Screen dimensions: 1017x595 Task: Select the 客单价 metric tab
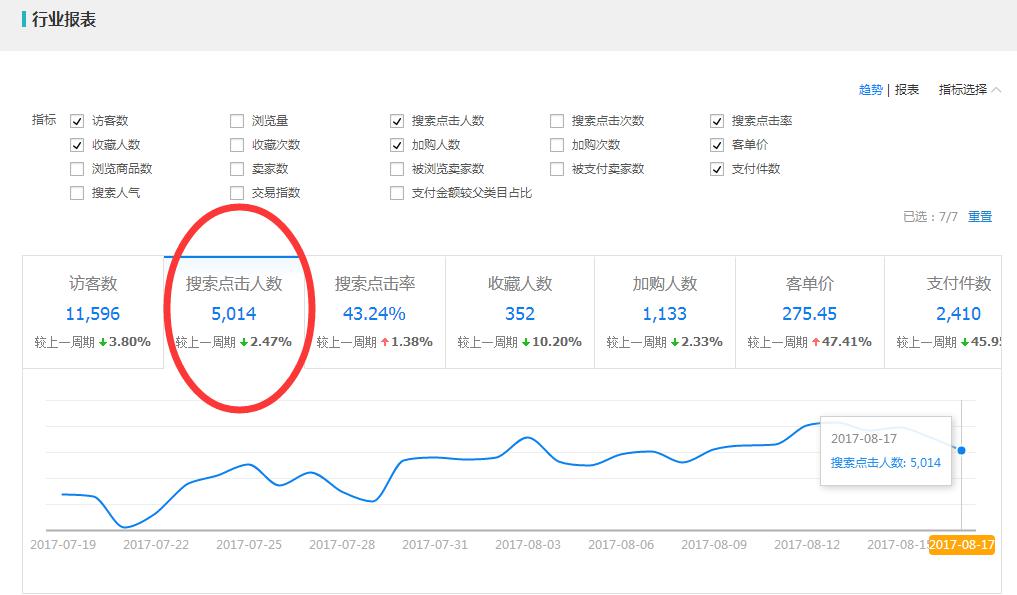pos(809,311)
